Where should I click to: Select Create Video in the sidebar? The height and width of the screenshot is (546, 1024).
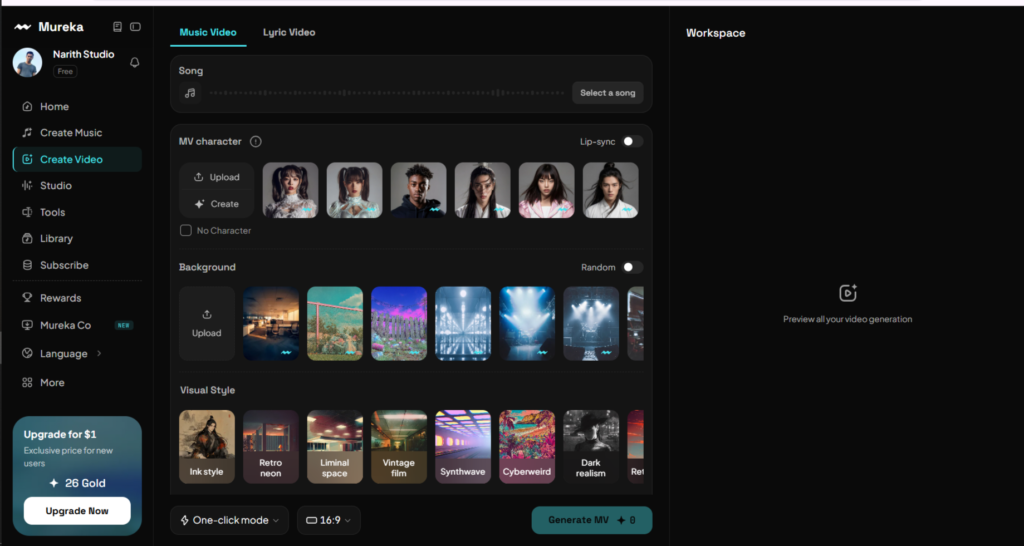point(77,159)
